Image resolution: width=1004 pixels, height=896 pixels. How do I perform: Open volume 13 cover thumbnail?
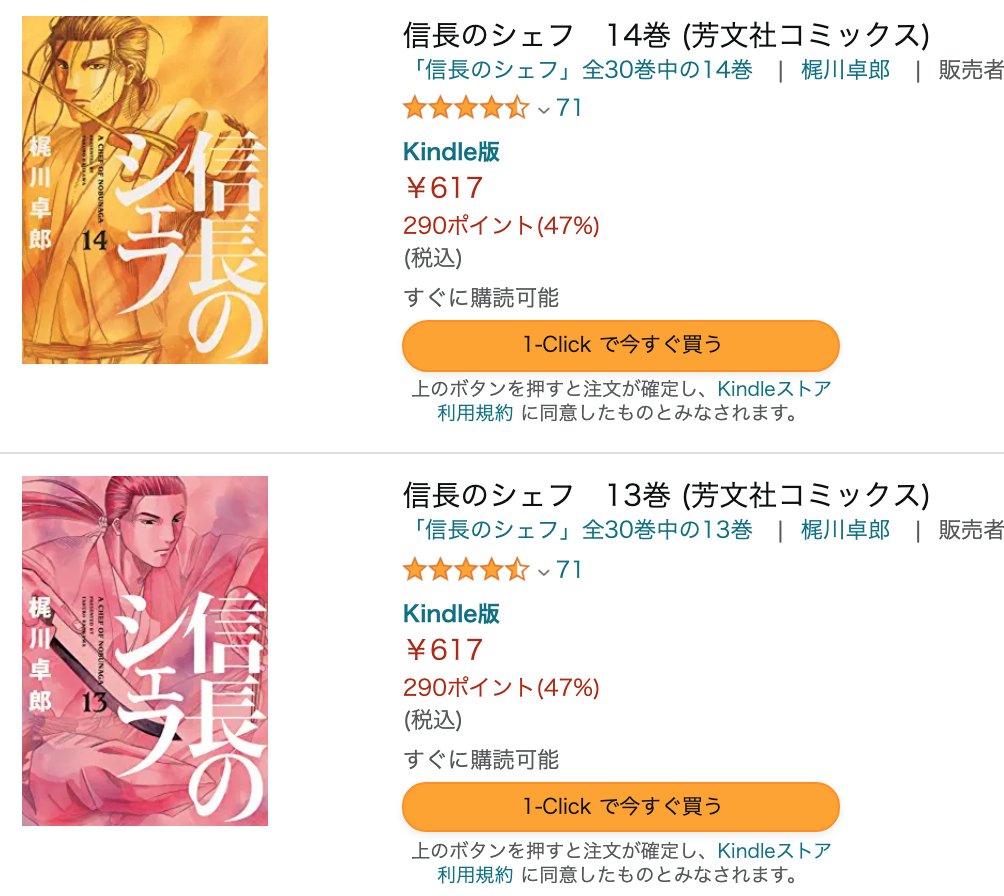click(x=145, y=651)
